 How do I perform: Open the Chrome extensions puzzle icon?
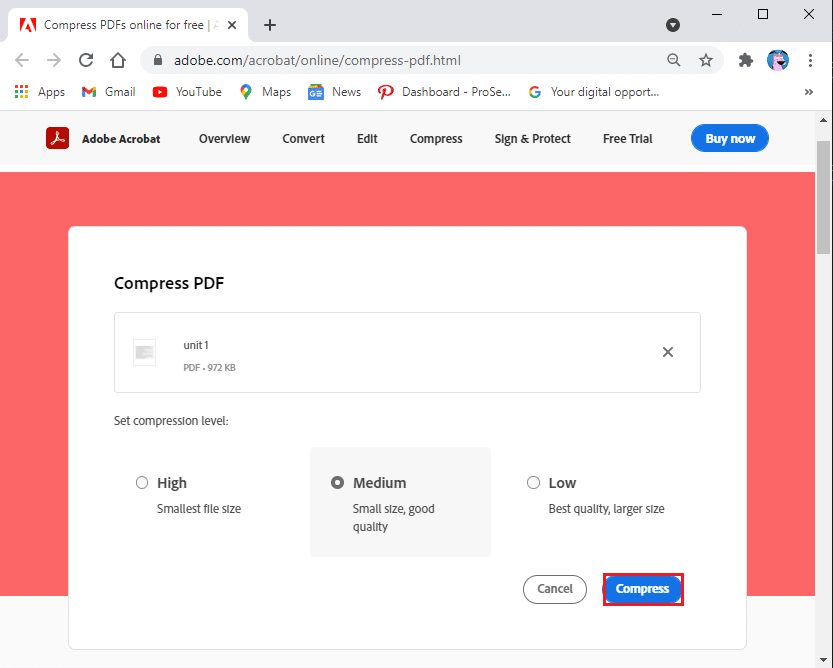[745, 60]
